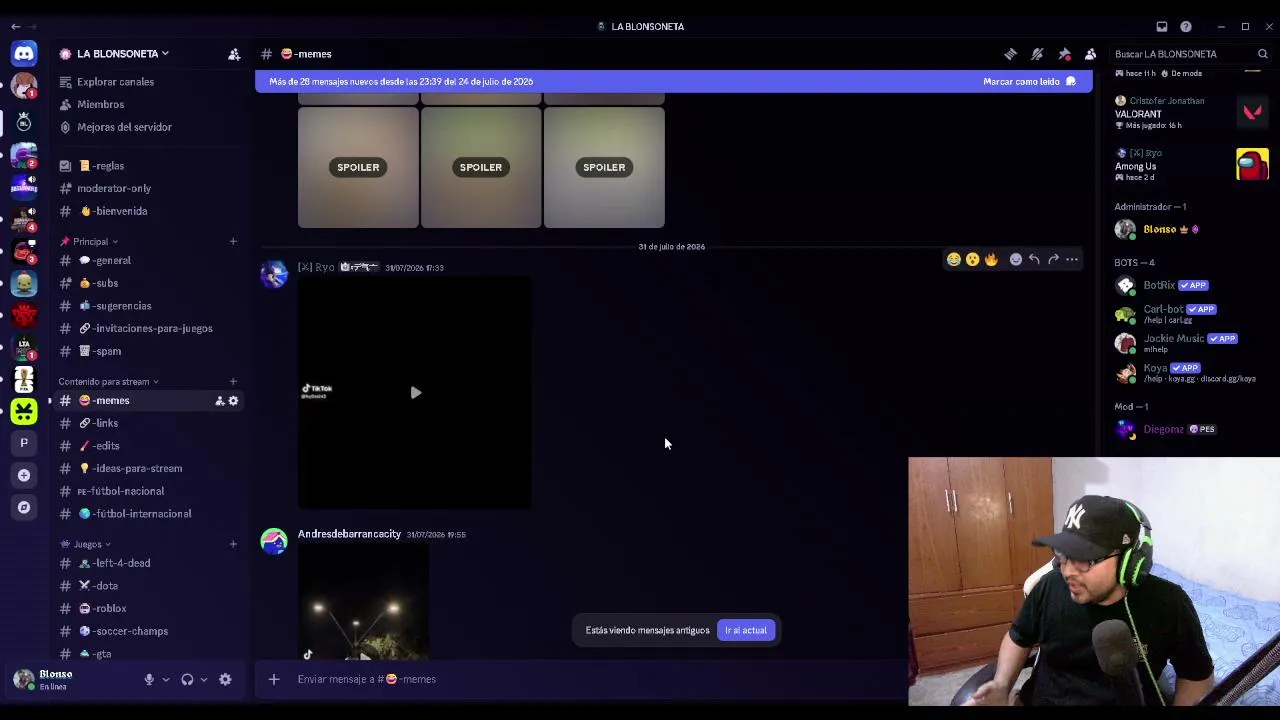Reply to Ryo's message

coord(1034,260)
